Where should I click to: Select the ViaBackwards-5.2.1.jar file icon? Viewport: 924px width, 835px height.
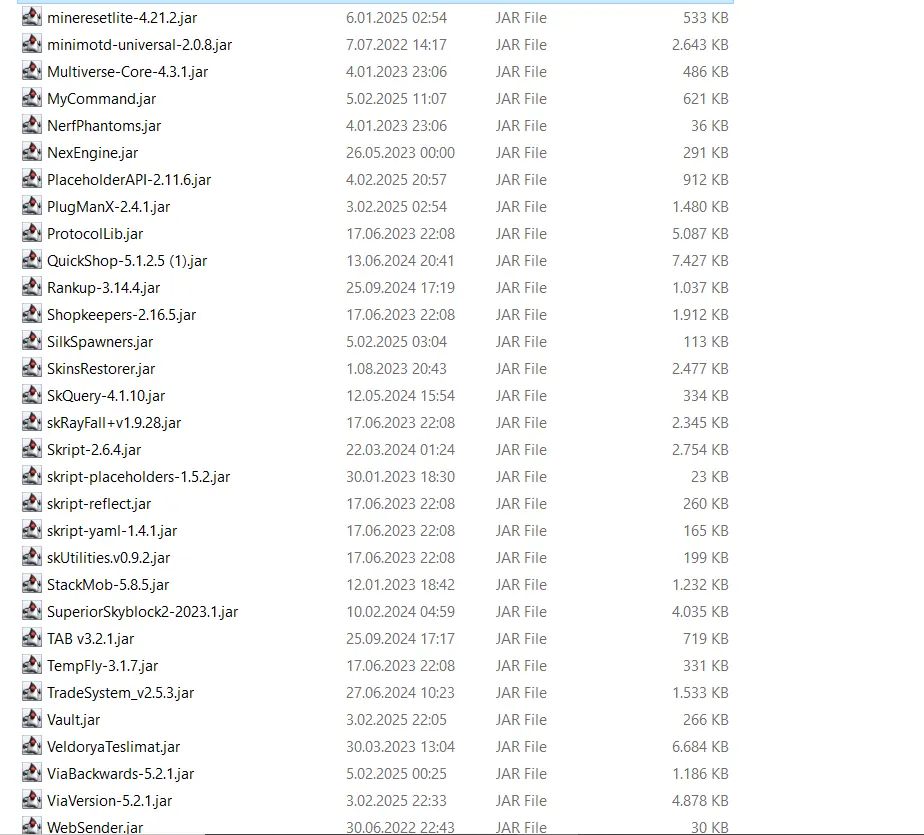tap(32, 773)
